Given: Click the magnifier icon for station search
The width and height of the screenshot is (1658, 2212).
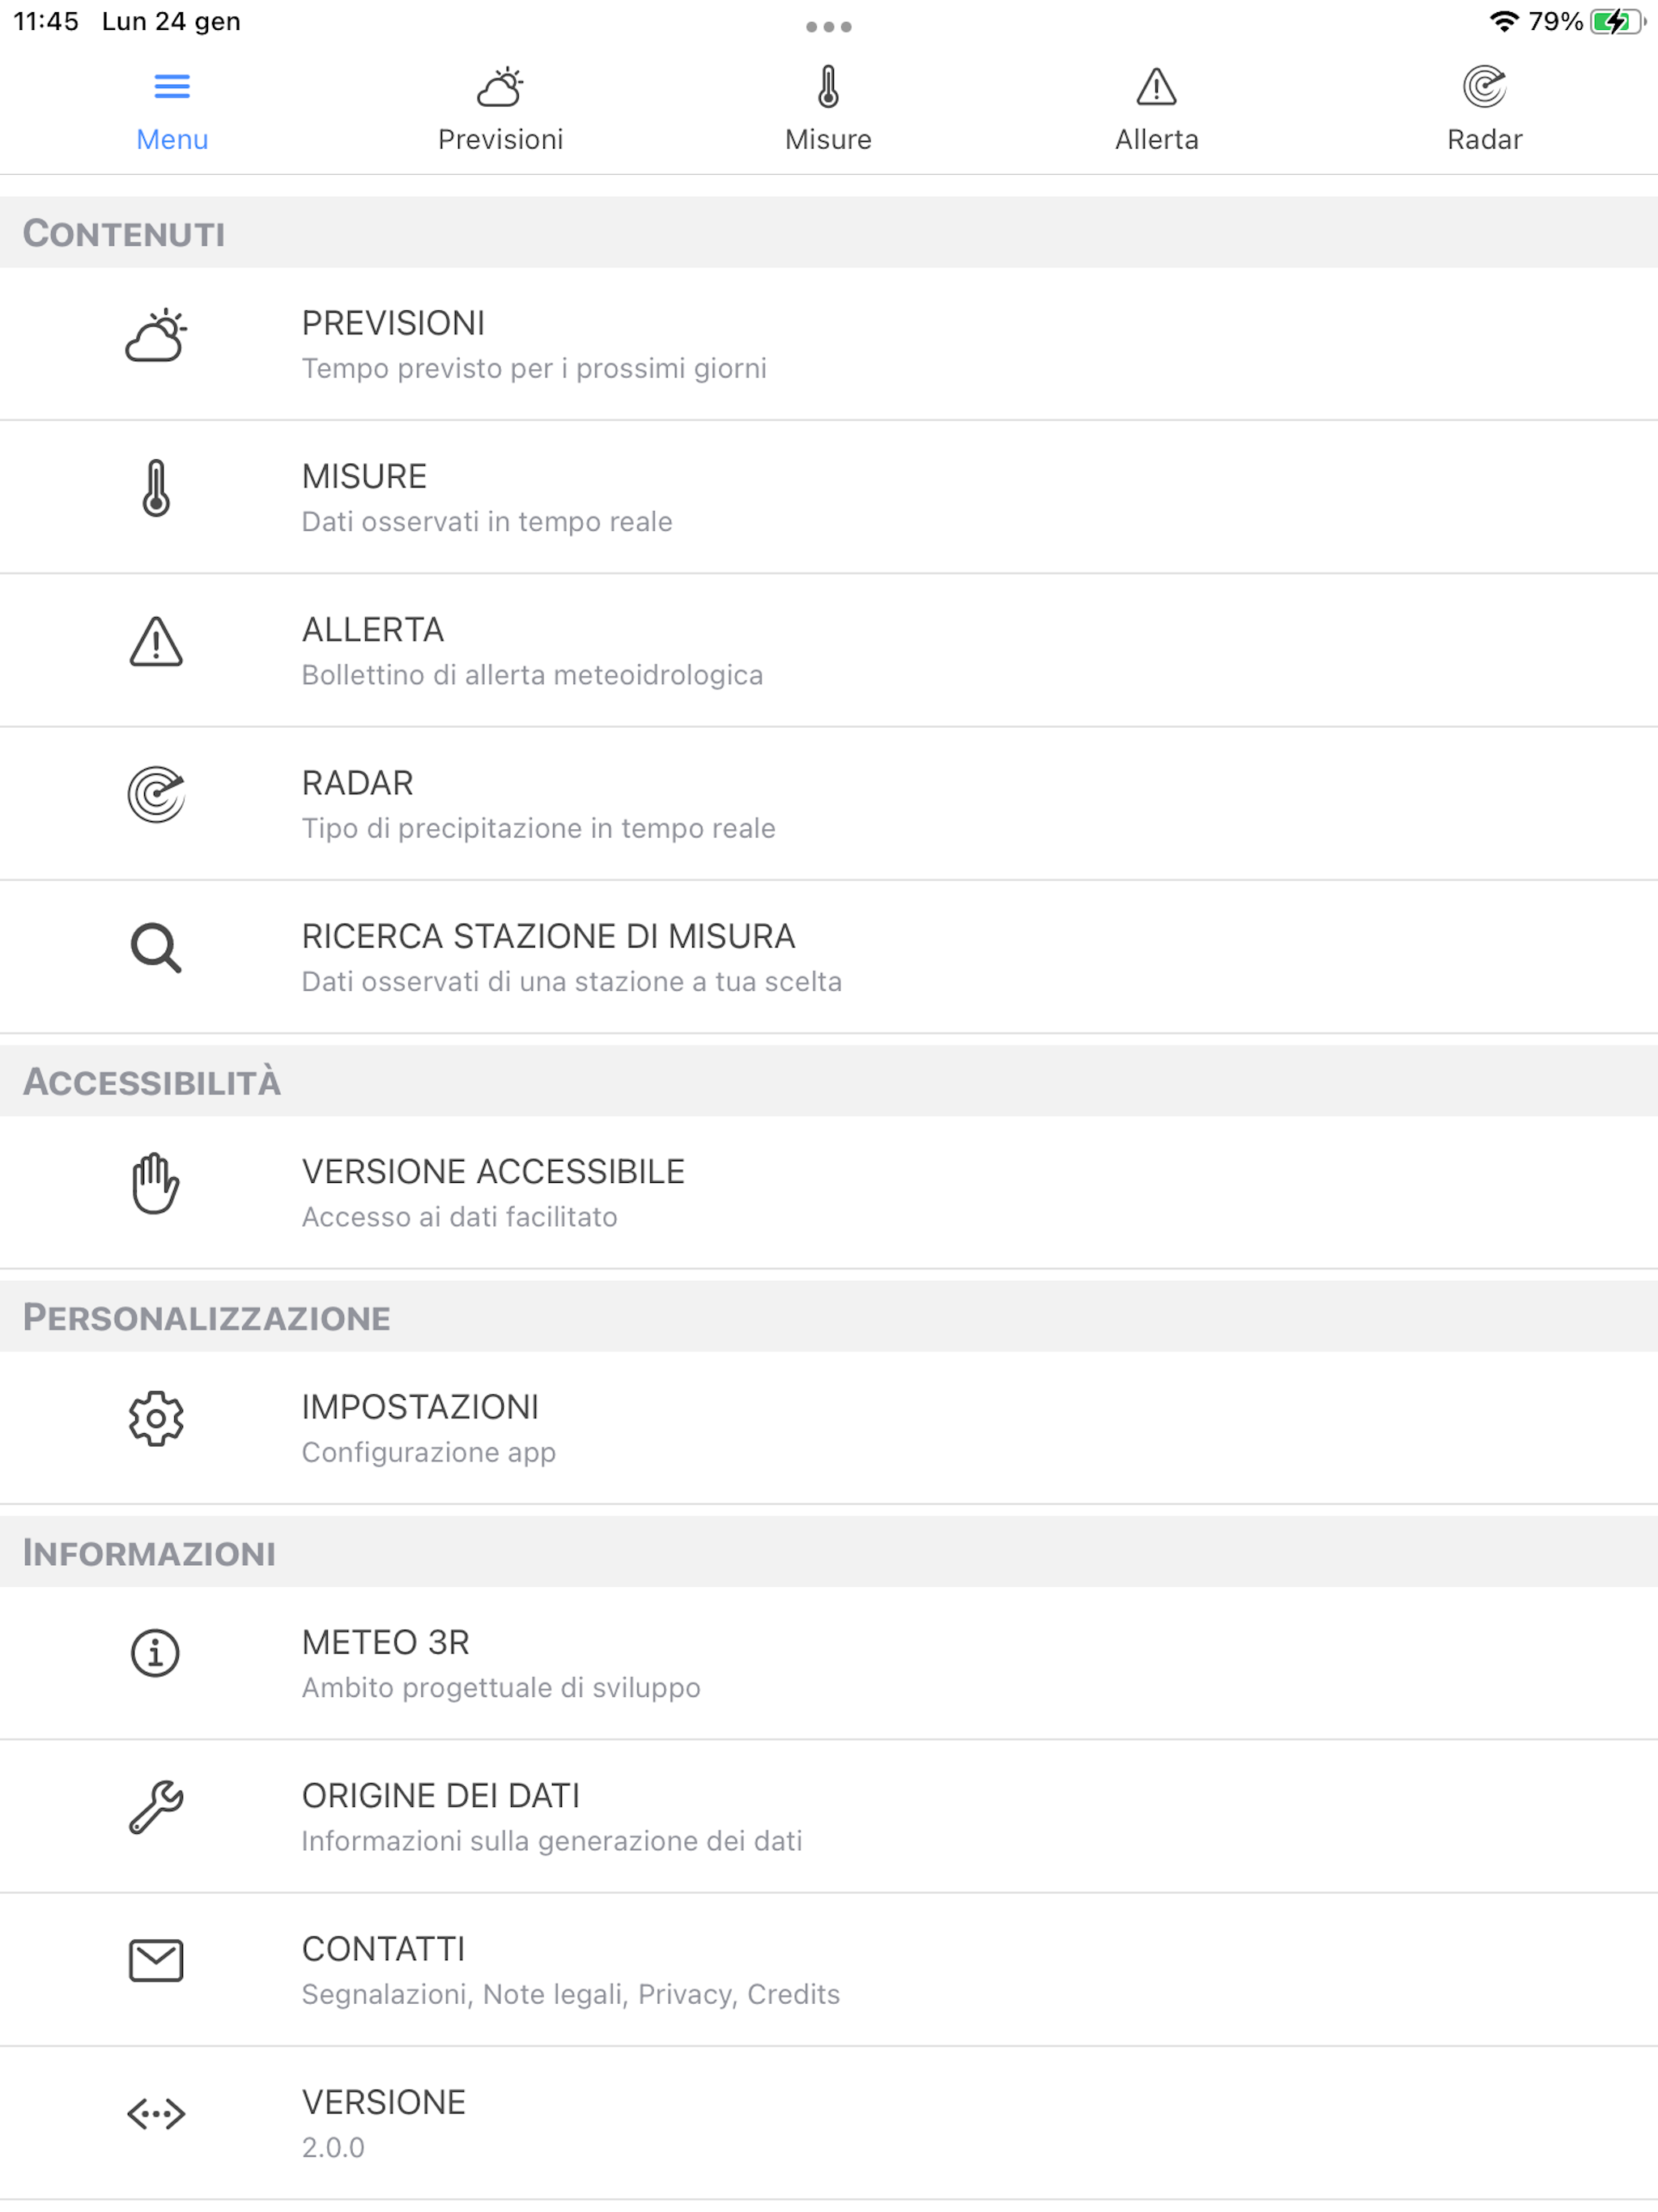Looking at the screenshot, I should pos(156,948).
